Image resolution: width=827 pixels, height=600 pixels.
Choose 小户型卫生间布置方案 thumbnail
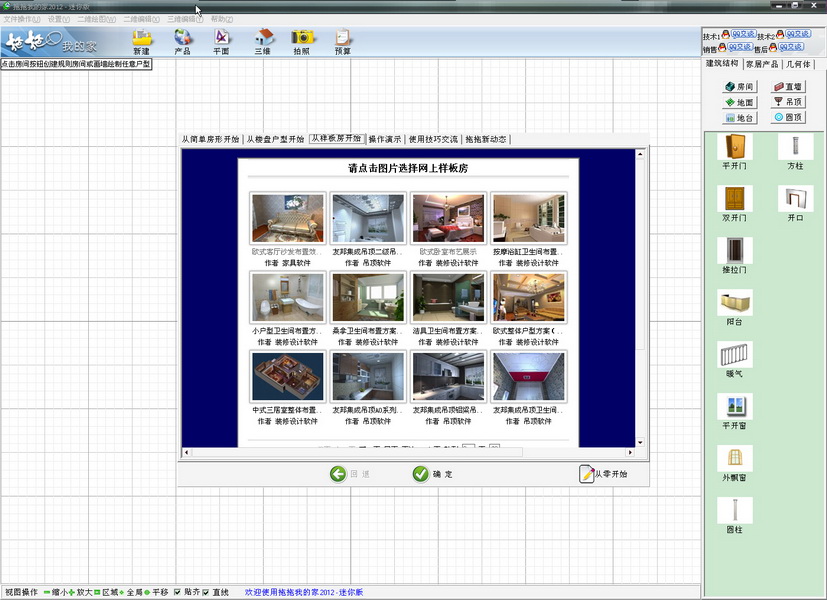[x=288, y=297]
